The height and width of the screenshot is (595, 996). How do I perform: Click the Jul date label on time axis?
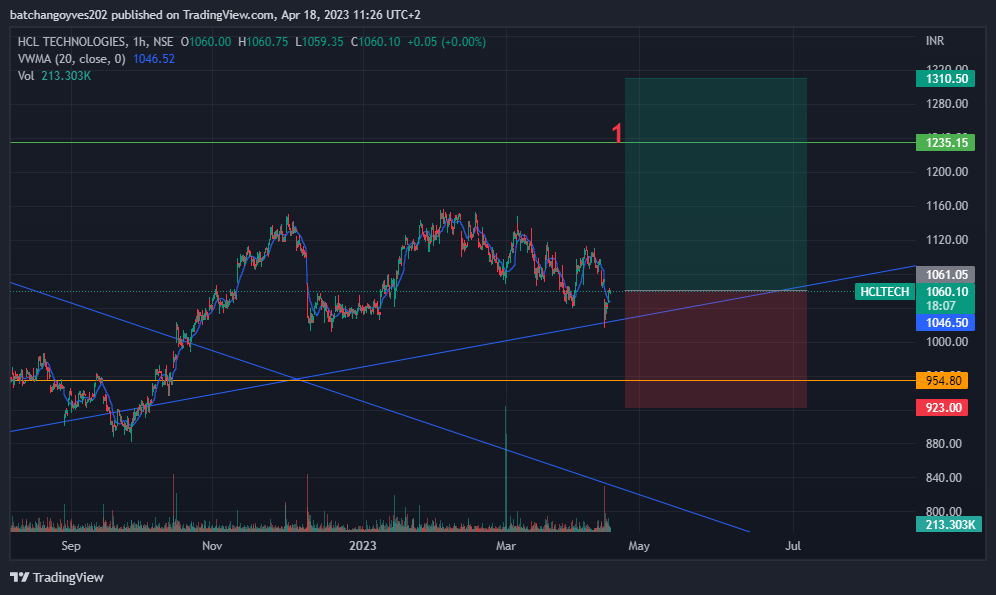pyautogui.click(x=793, y=546)
